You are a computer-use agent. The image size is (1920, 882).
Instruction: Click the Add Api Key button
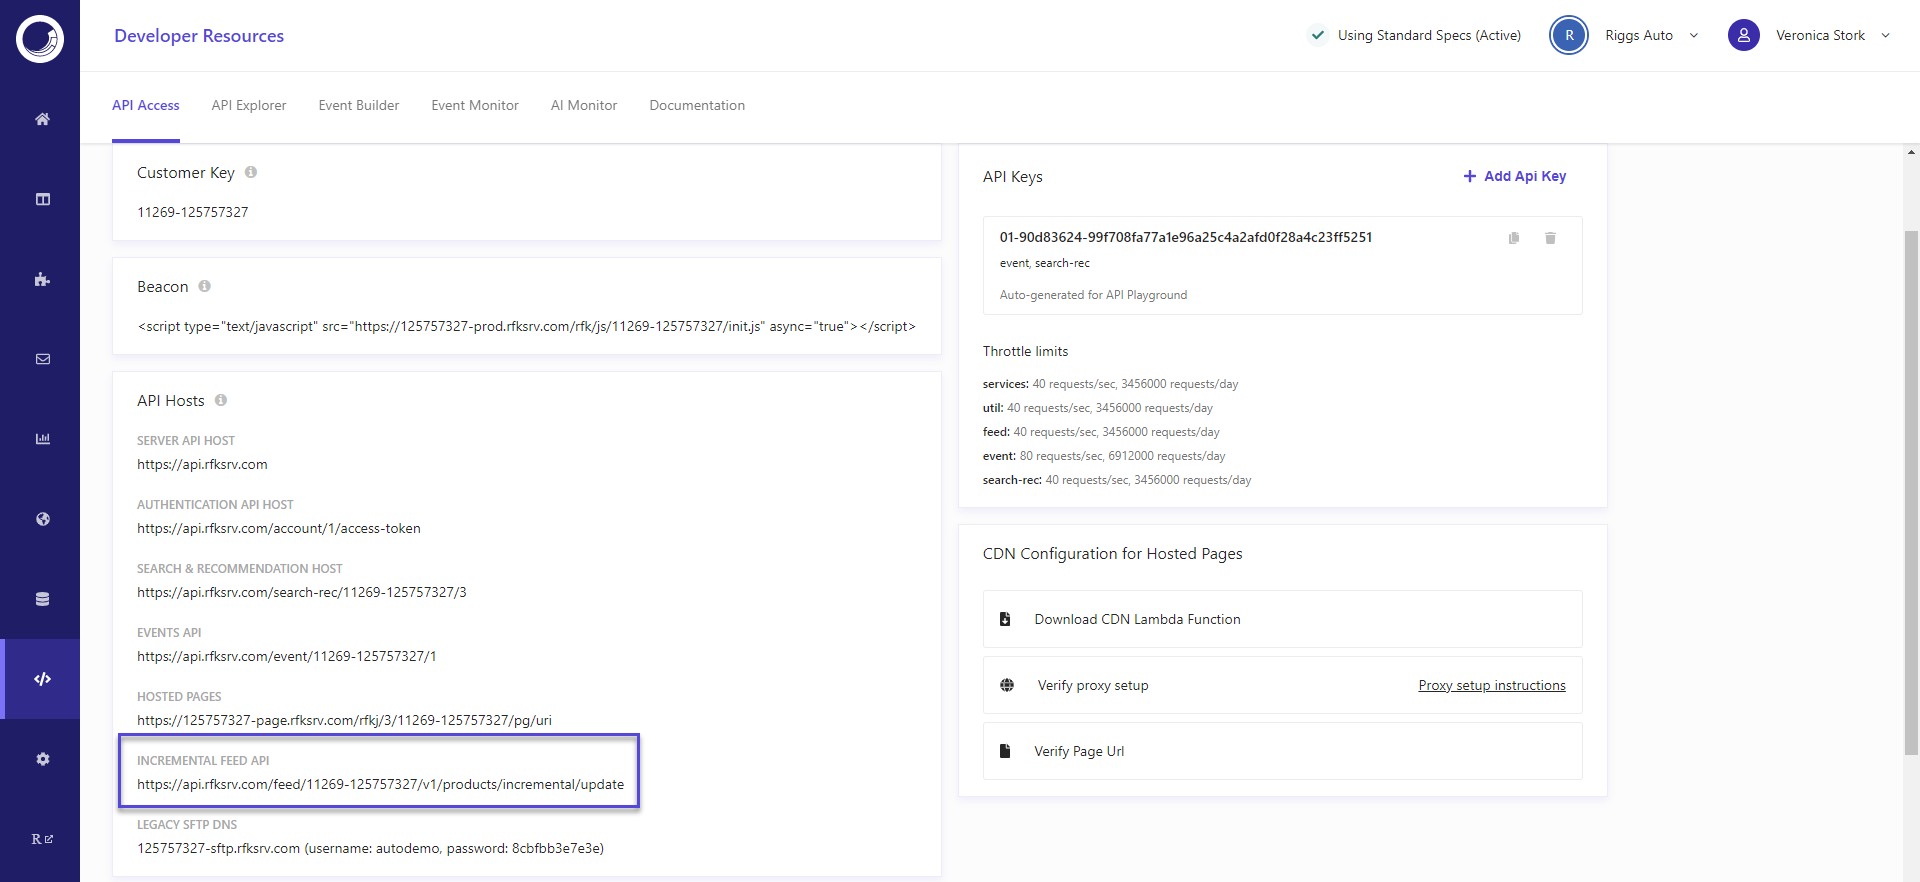pyautogui.click(x=1515, y=176)
